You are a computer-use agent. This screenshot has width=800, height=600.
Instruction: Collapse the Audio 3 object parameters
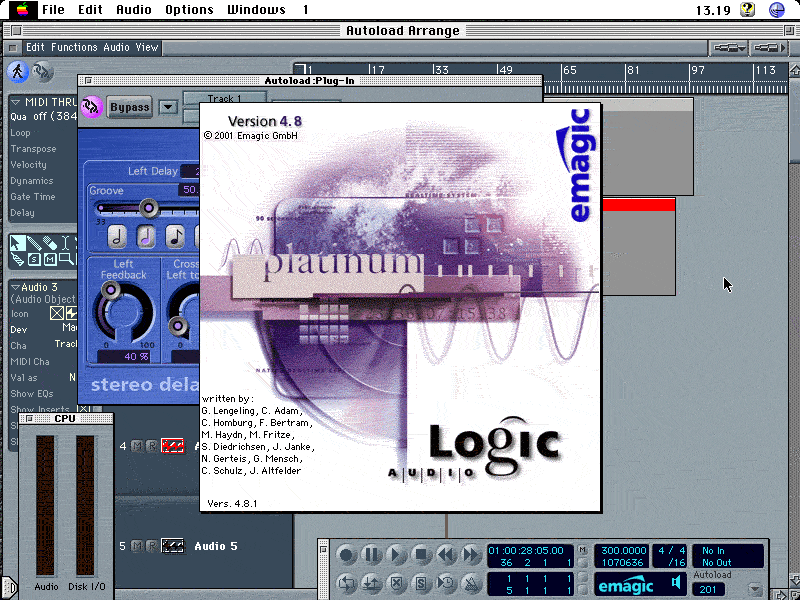coord(16,287)
